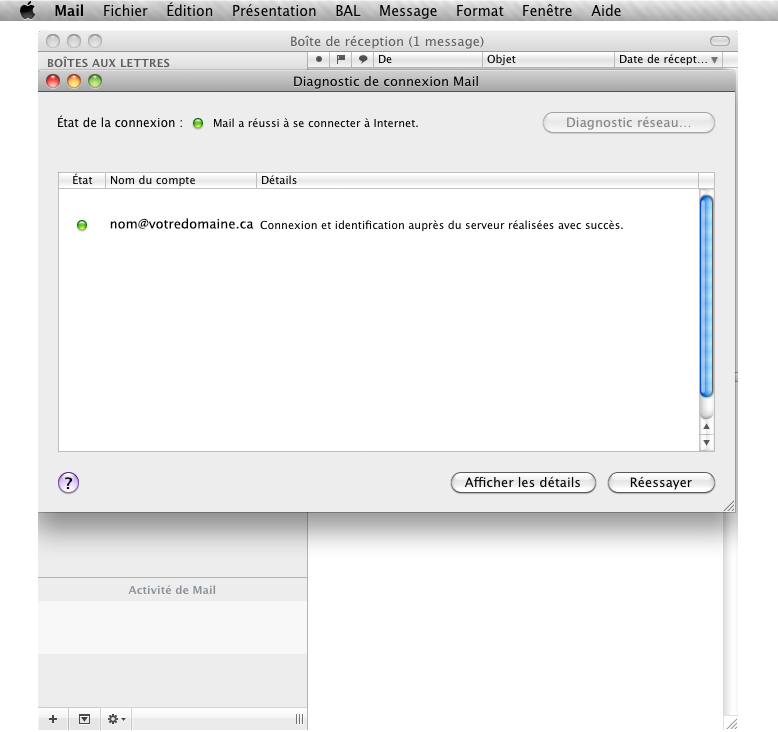This screenshot has height=732, width=778.
Task: Open the Présentation menu
Action: click(x=274, y=11)
